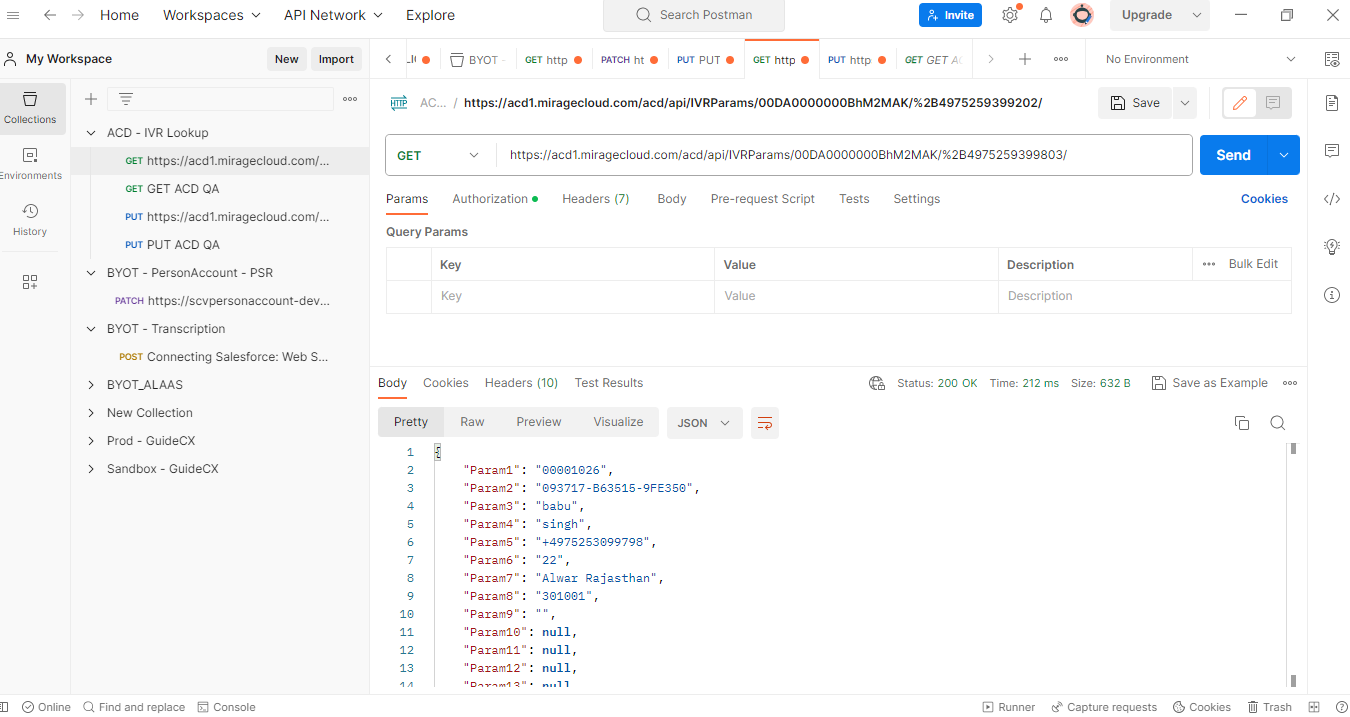The image size is (1350, 717).
Task: Open Collections in the sidebar
Action: tap(30, 108)
